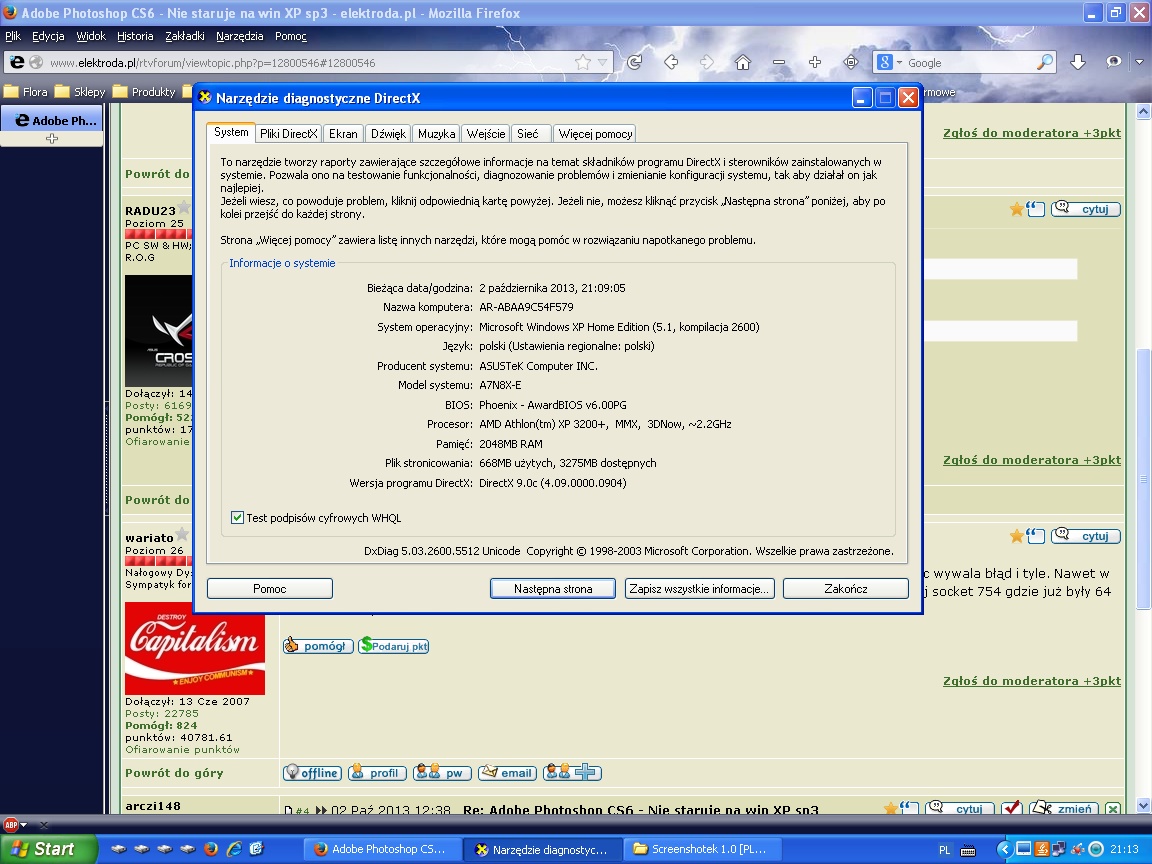Viewport: 1152px width, 864px height.
Task: Go back using the back arrow
Action: click(671, 62)
